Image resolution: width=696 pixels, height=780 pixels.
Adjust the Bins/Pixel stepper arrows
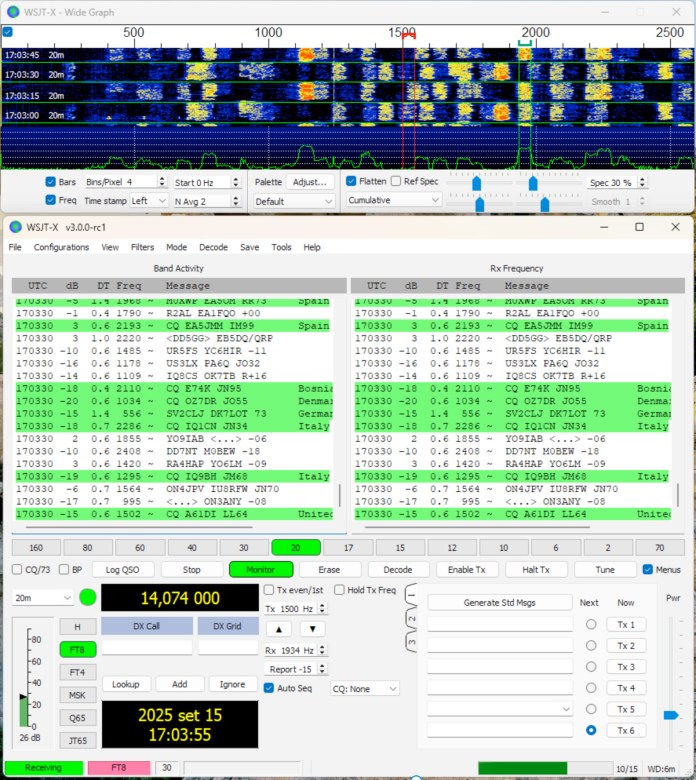tap(162, 182)
